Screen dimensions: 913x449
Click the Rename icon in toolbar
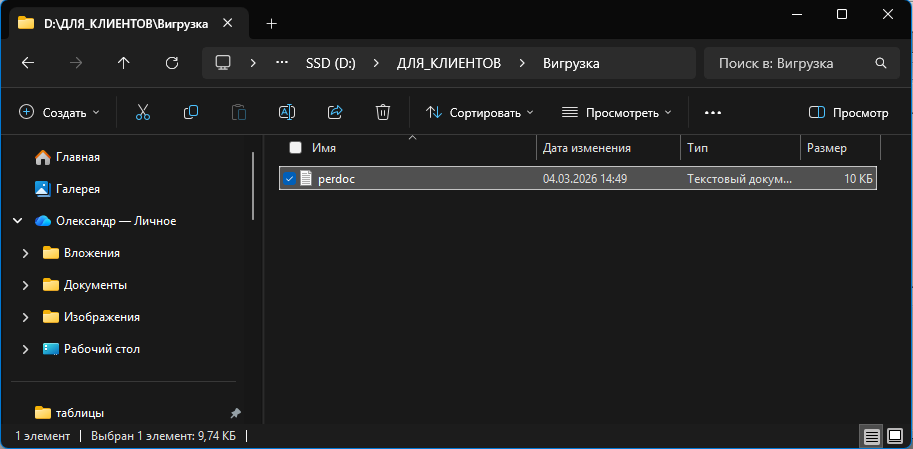(287, 113)
